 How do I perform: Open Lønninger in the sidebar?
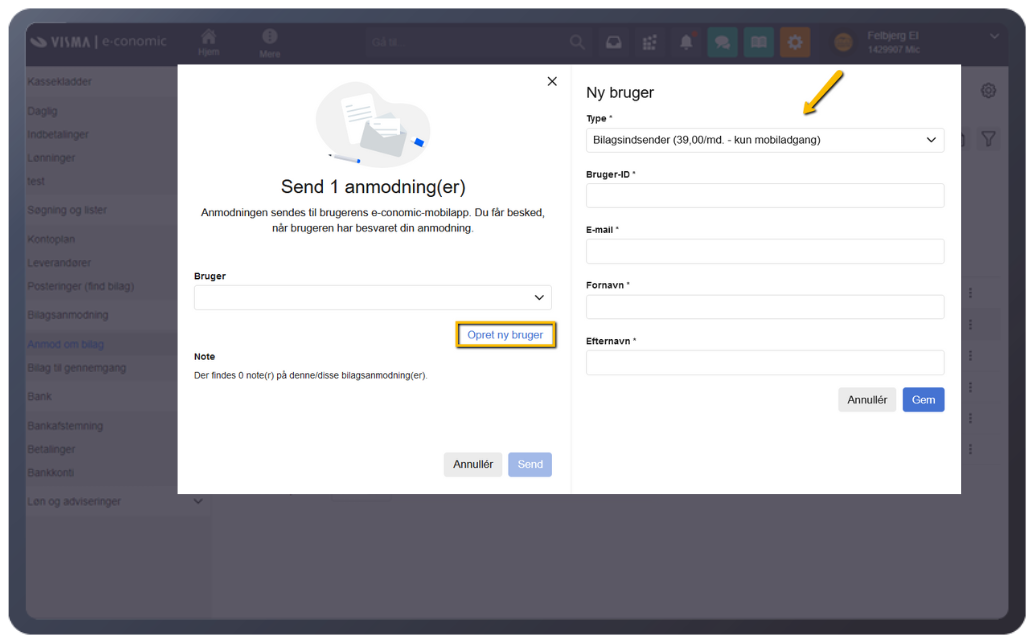pyautogui.click(x=51, y=158)
